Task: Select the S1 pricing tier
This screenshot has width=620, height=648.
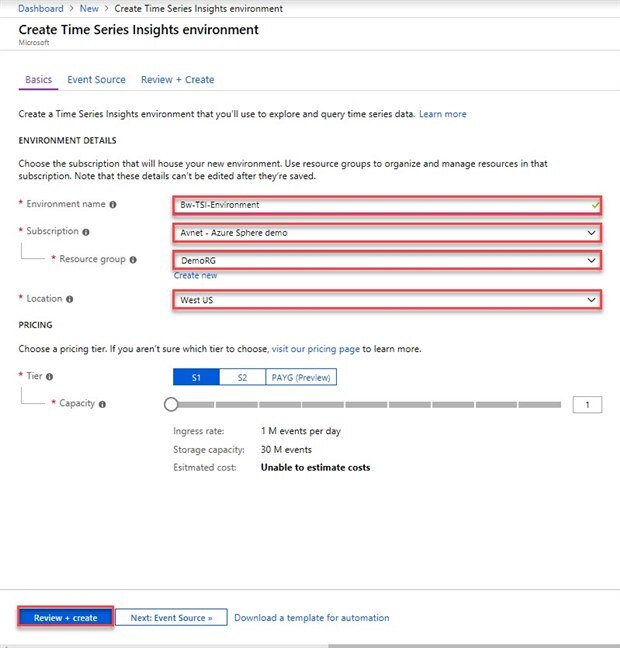Action: [x=196, y=377]
